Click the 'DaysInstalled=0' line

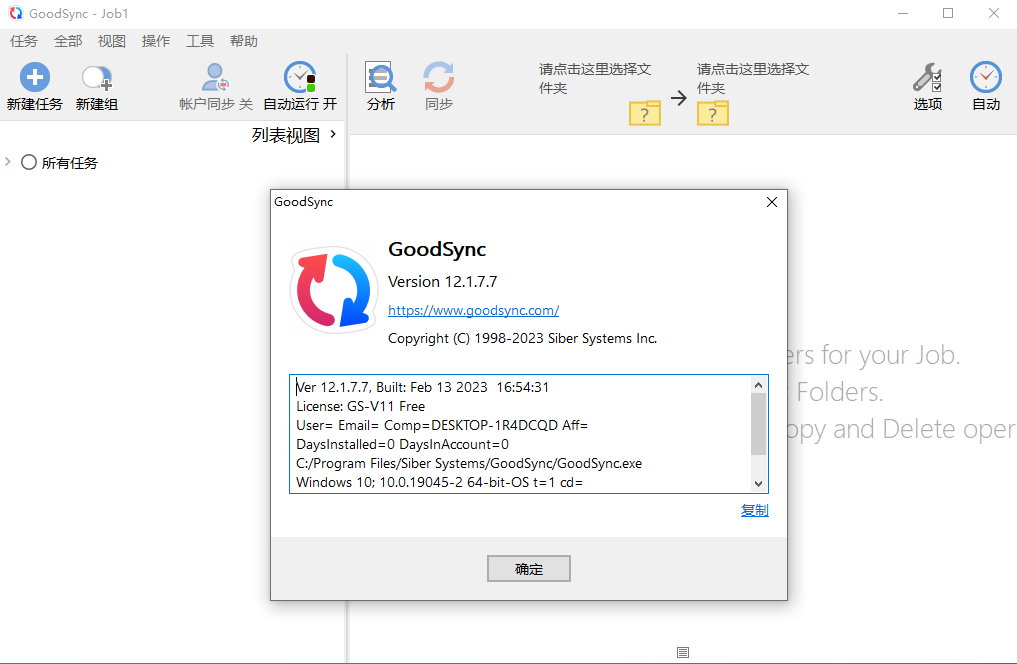(x=402, y=444)
